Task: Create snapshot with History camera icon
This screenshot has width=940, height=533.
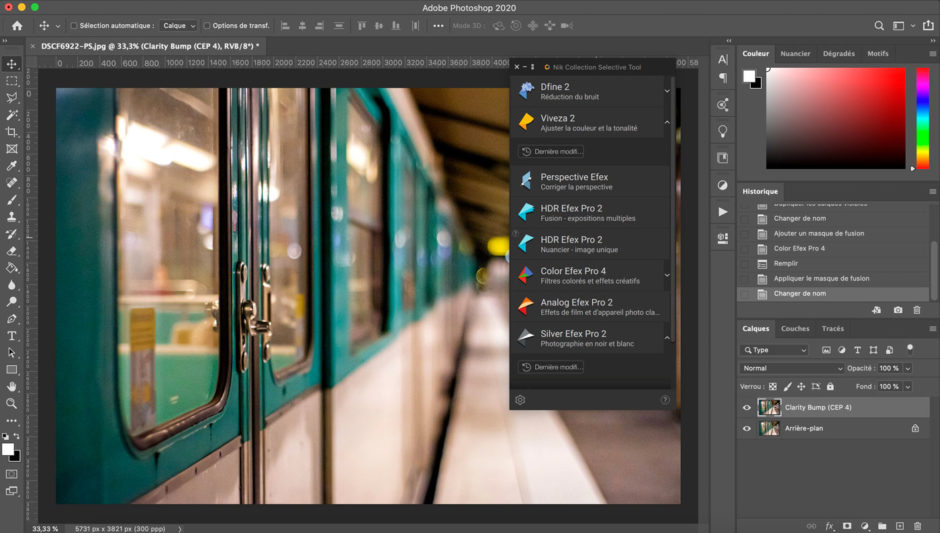Action: coord(897,310)
